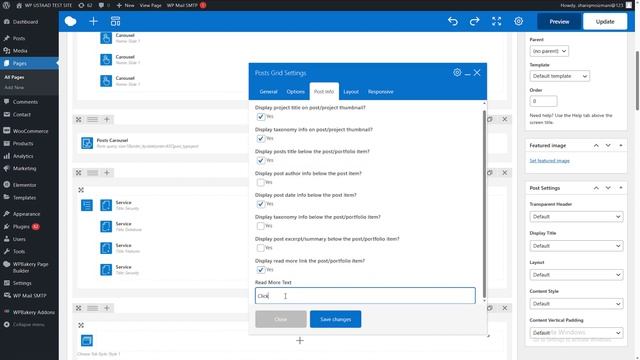This screenshot has width=640, height=360.
Task: Click page vertical scrollbar at right edge
Action: point(637,80)
